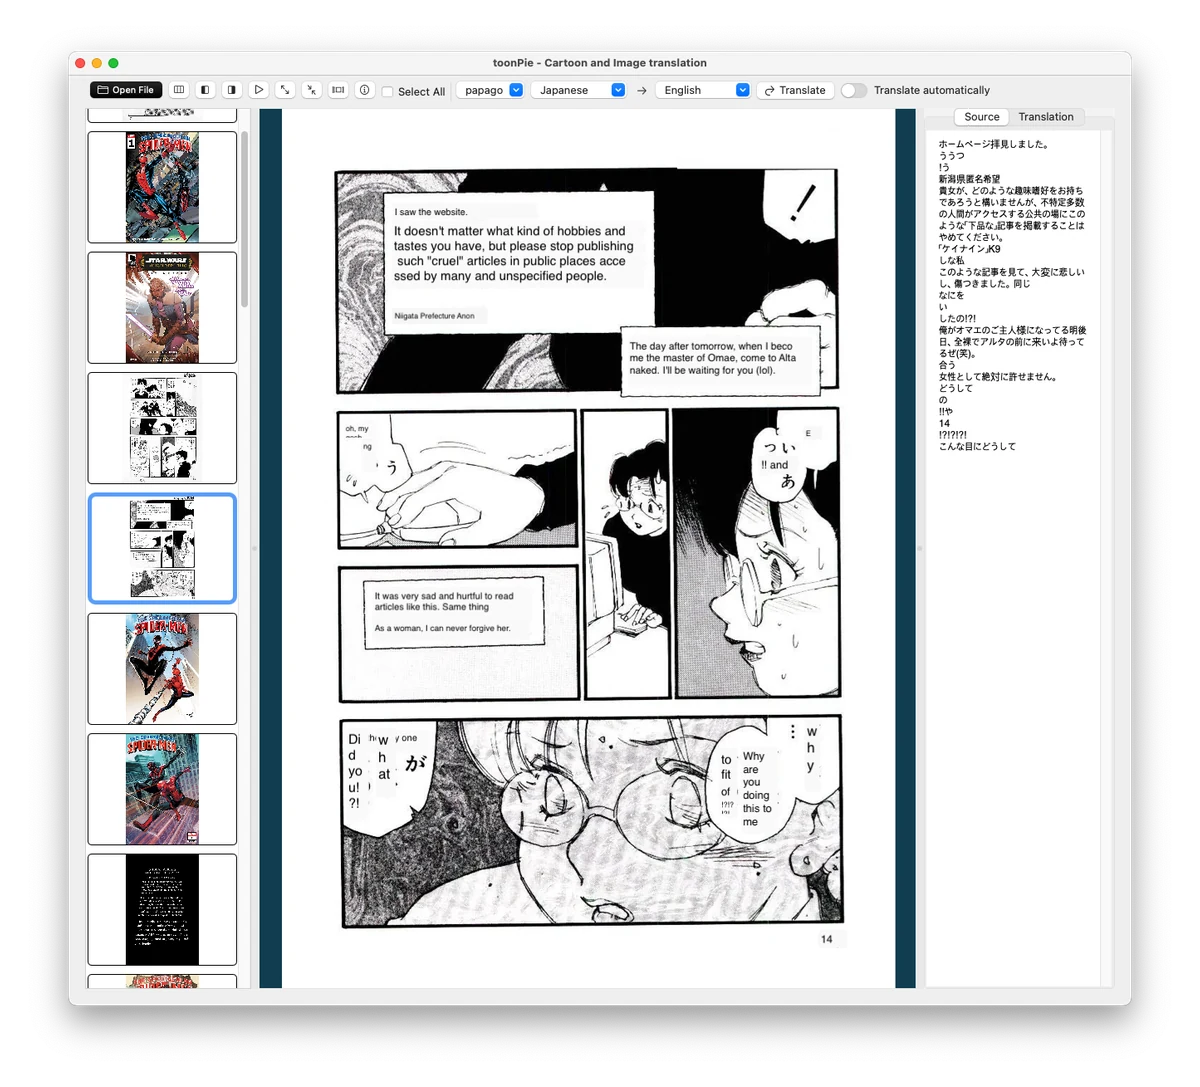The width and height of the screenshot is (1200, 1087).
Task: Click source line 'こんな目にどうして'
Action: coord(977,447)
